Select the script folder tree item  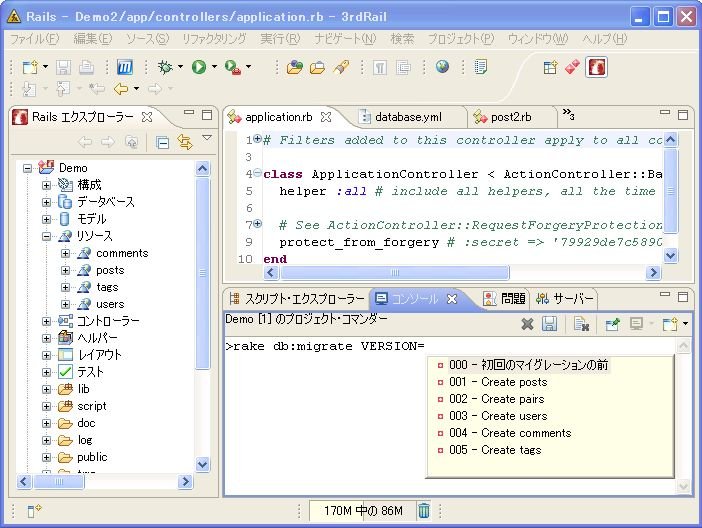point(92,406)
